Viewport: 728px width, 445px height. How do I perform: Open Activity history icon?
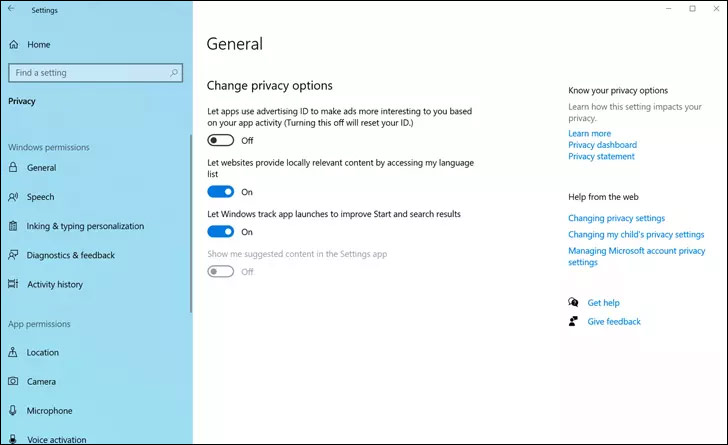click(13, 284)
